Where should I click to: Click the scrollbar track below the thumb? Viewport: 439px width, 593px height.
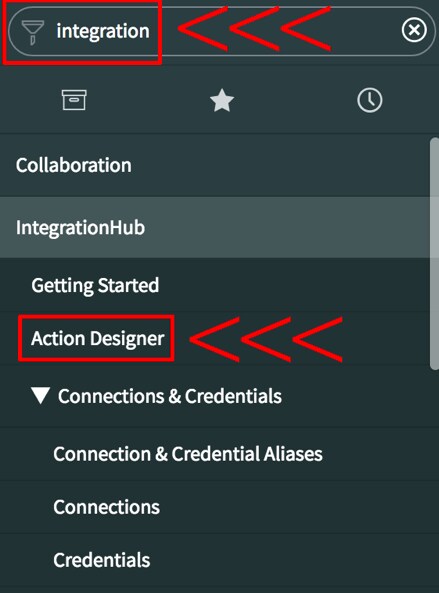point(434,480)
